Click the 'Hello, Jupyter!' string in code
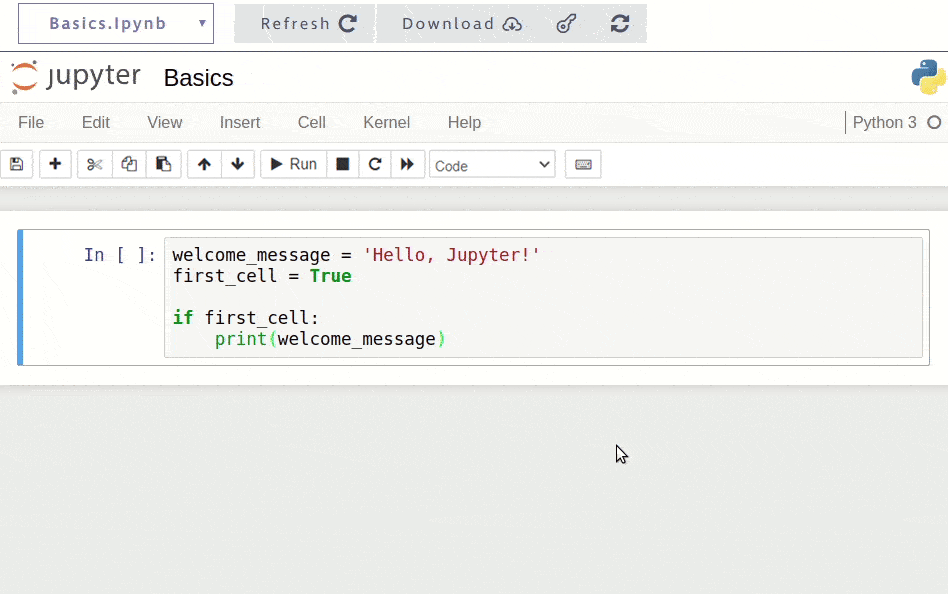 tap(451, 255)
